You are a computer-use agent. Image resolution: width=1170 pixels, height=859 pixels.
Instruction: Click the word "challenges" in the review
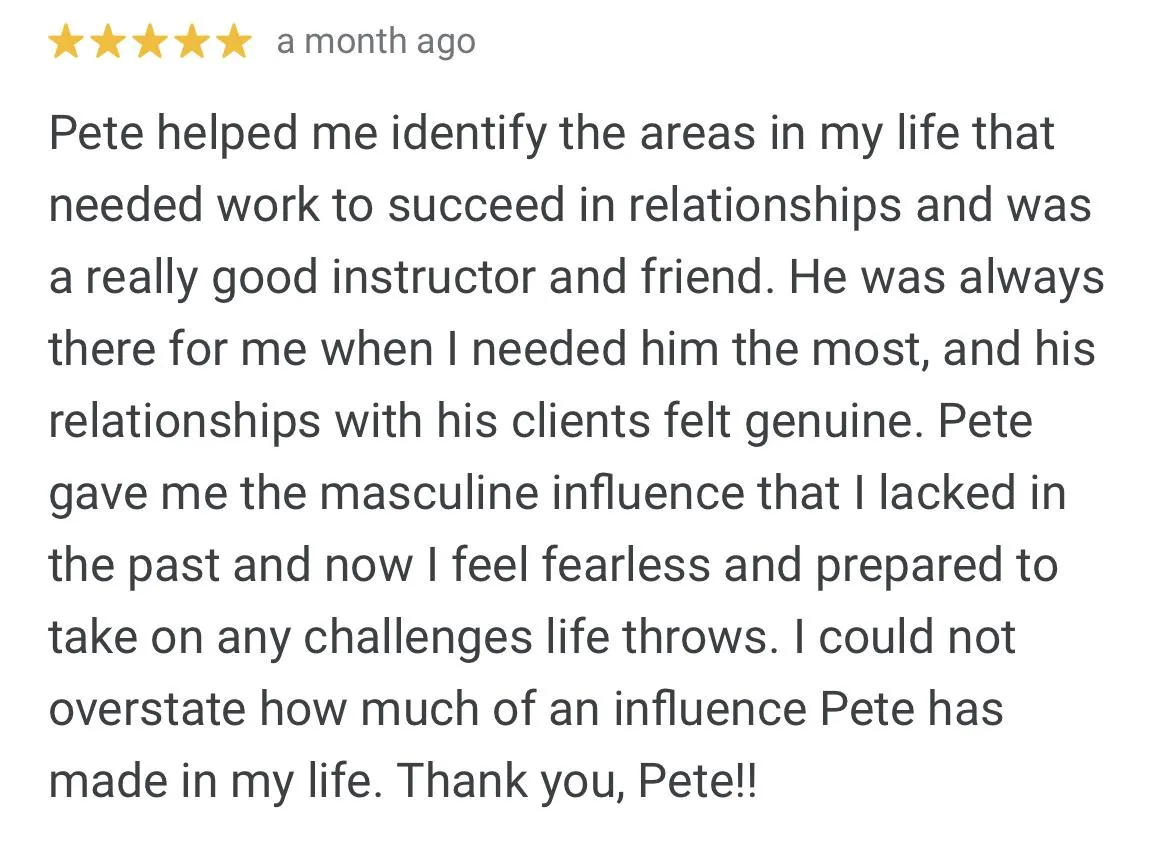[419, 639]
